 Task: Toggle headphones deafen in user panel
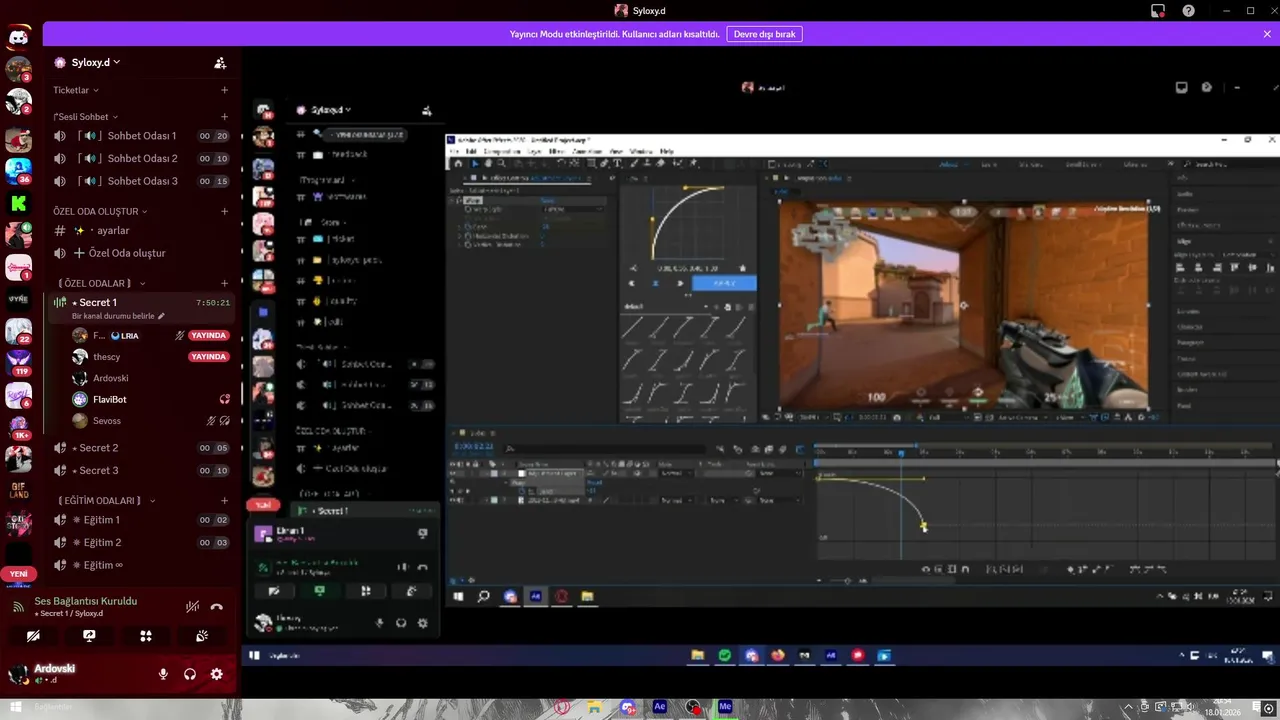click(x=190, y=674)
